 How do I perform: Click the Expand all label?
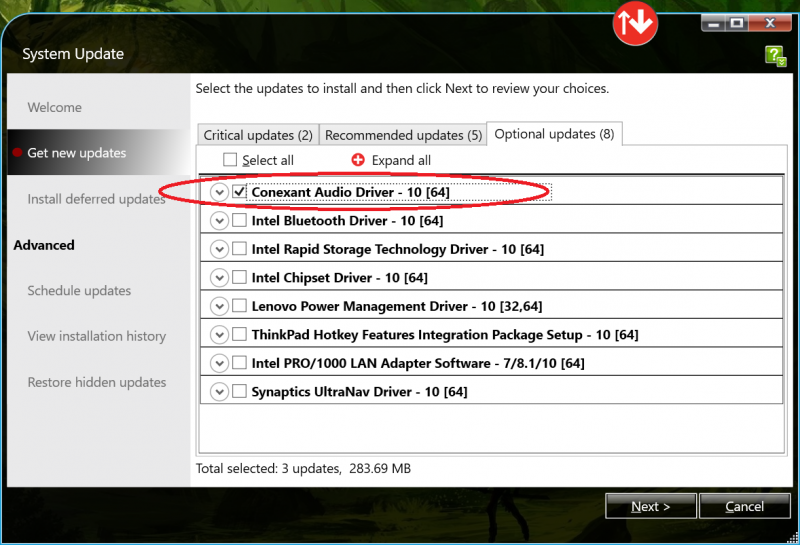(x=401, y=160)
